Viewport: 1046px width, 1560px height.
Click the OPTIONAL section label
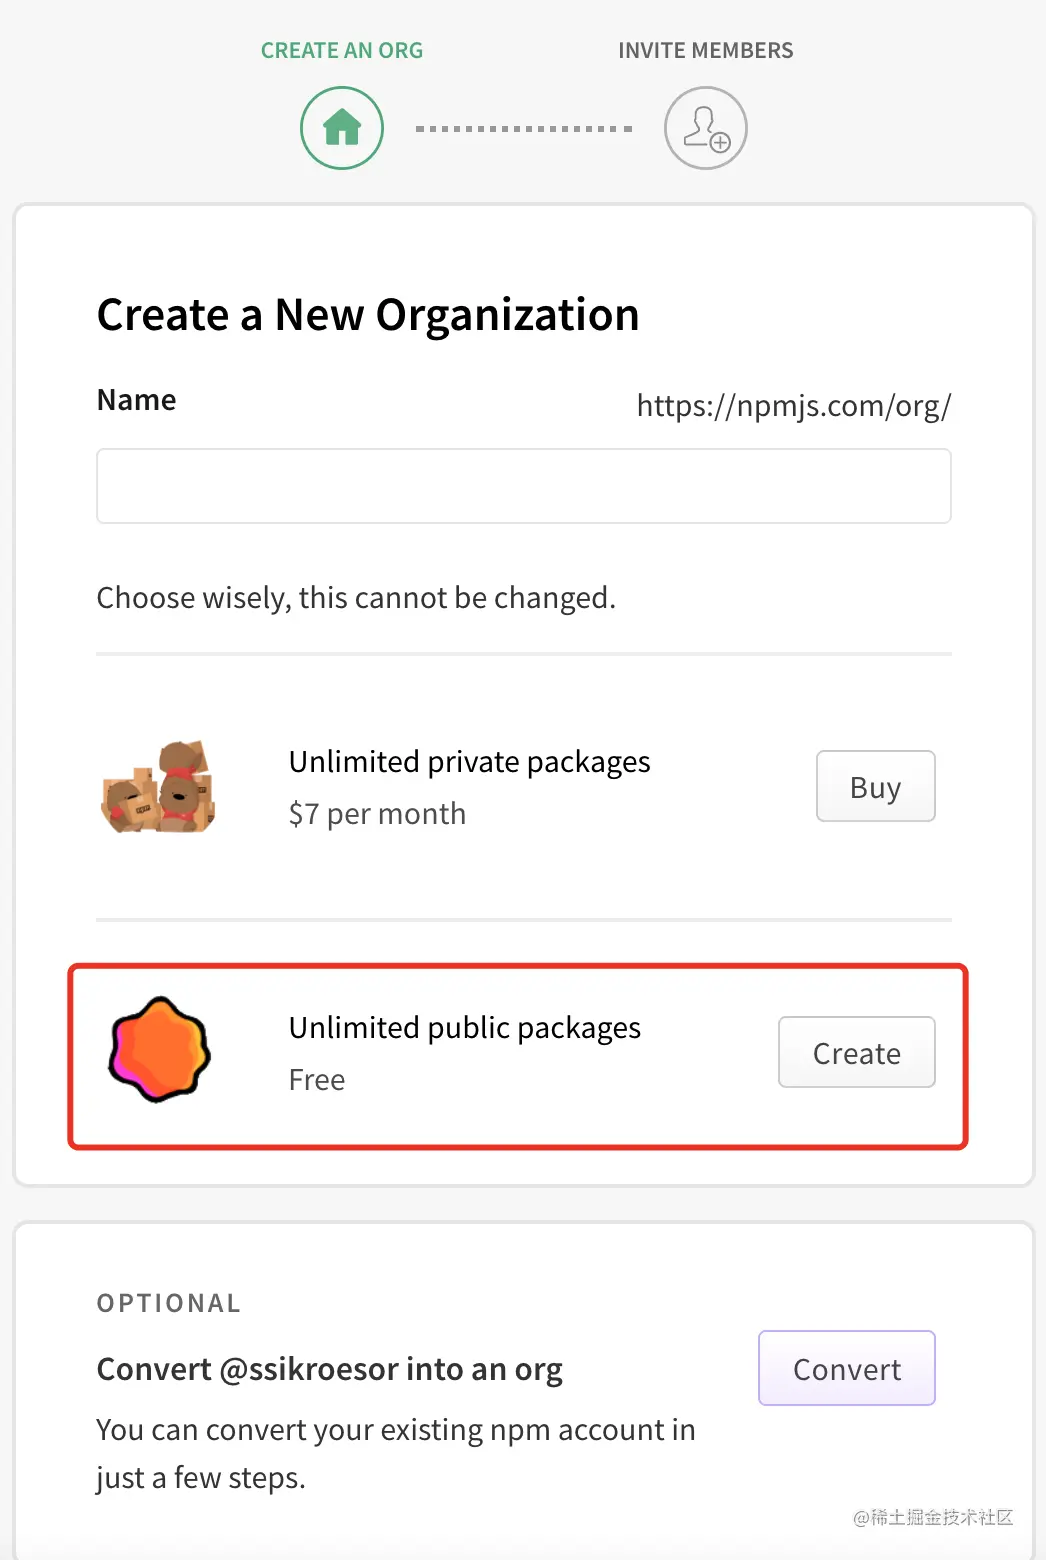click(168, 1303)
